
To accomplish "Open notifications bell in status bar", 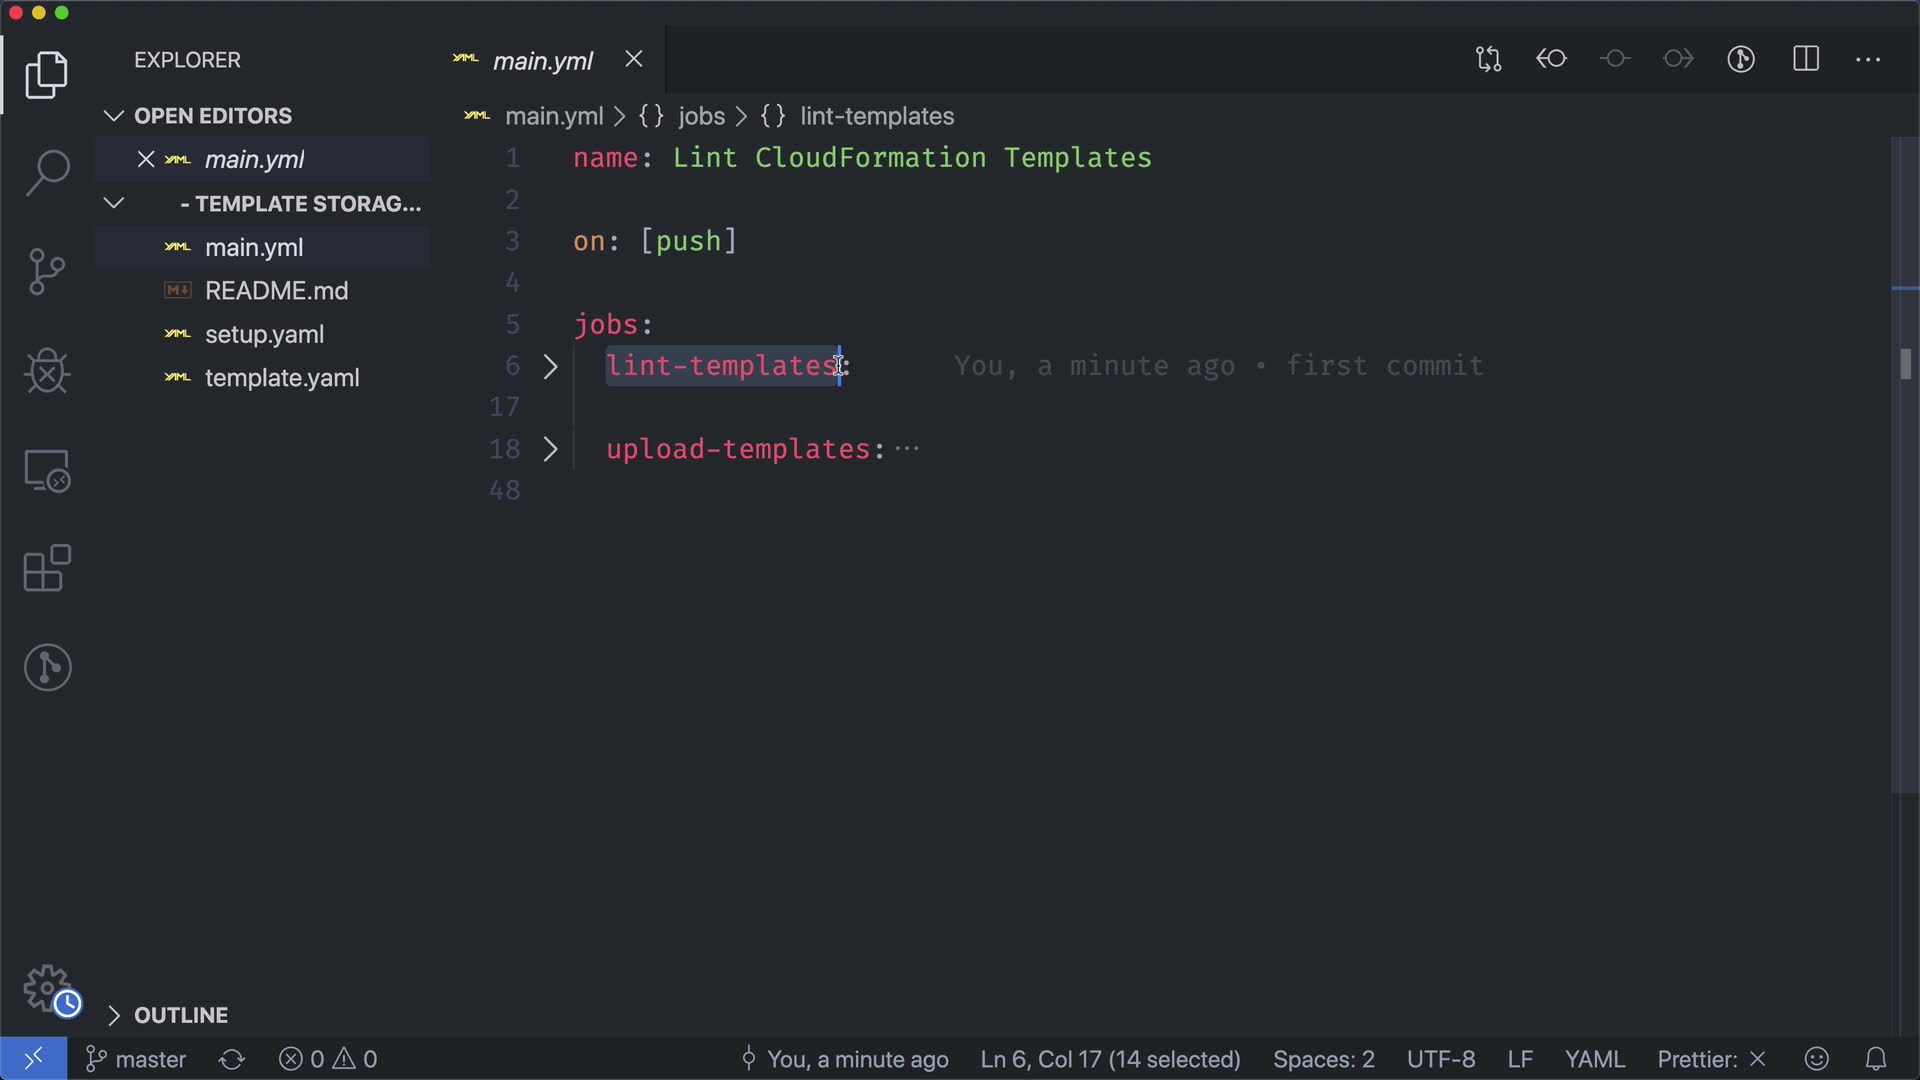I will (x=1876, y=1059).
